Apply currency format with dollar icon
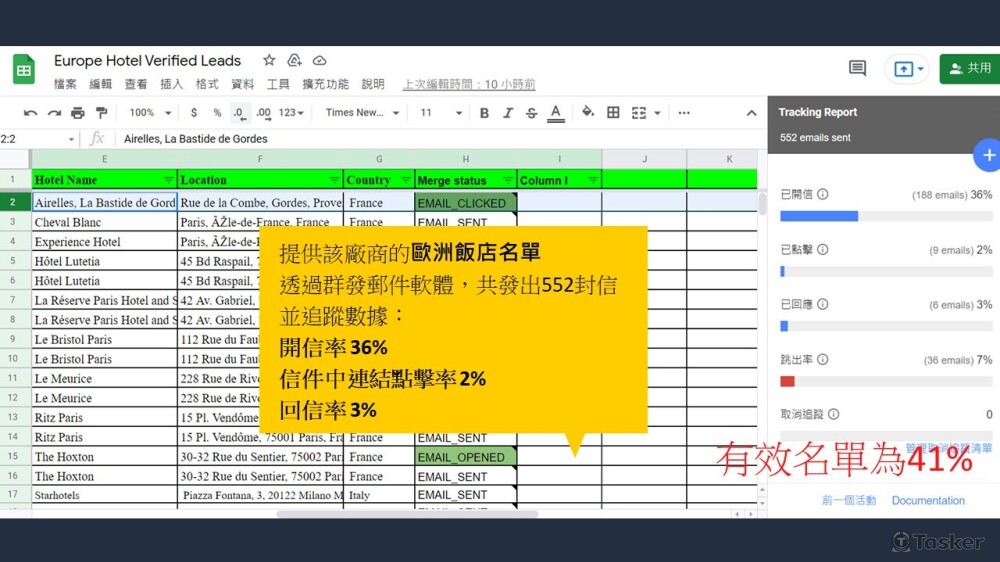The height and width of the screenshot is (562, 1000). coord(194,113)
